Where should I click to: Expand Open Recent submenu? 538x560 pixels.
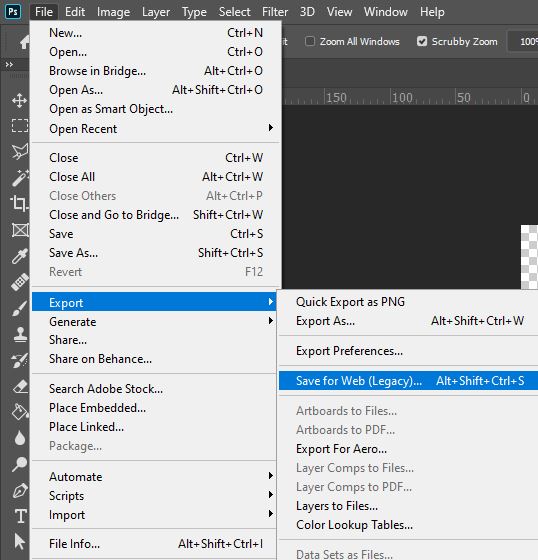[x=156, y=129]
